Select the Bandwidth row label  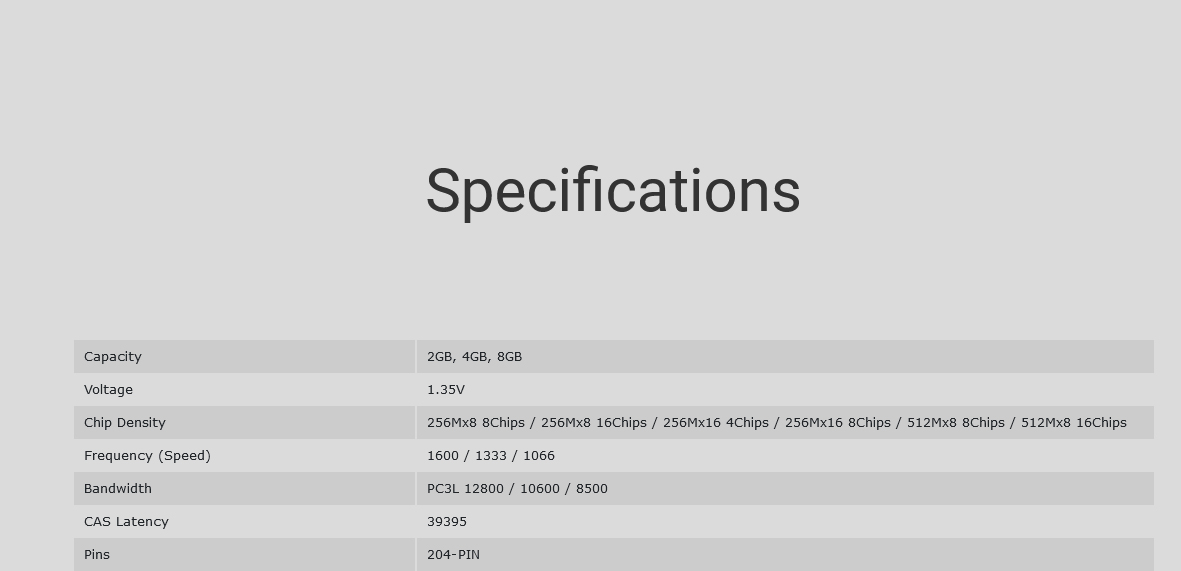(x=117, y=489)
